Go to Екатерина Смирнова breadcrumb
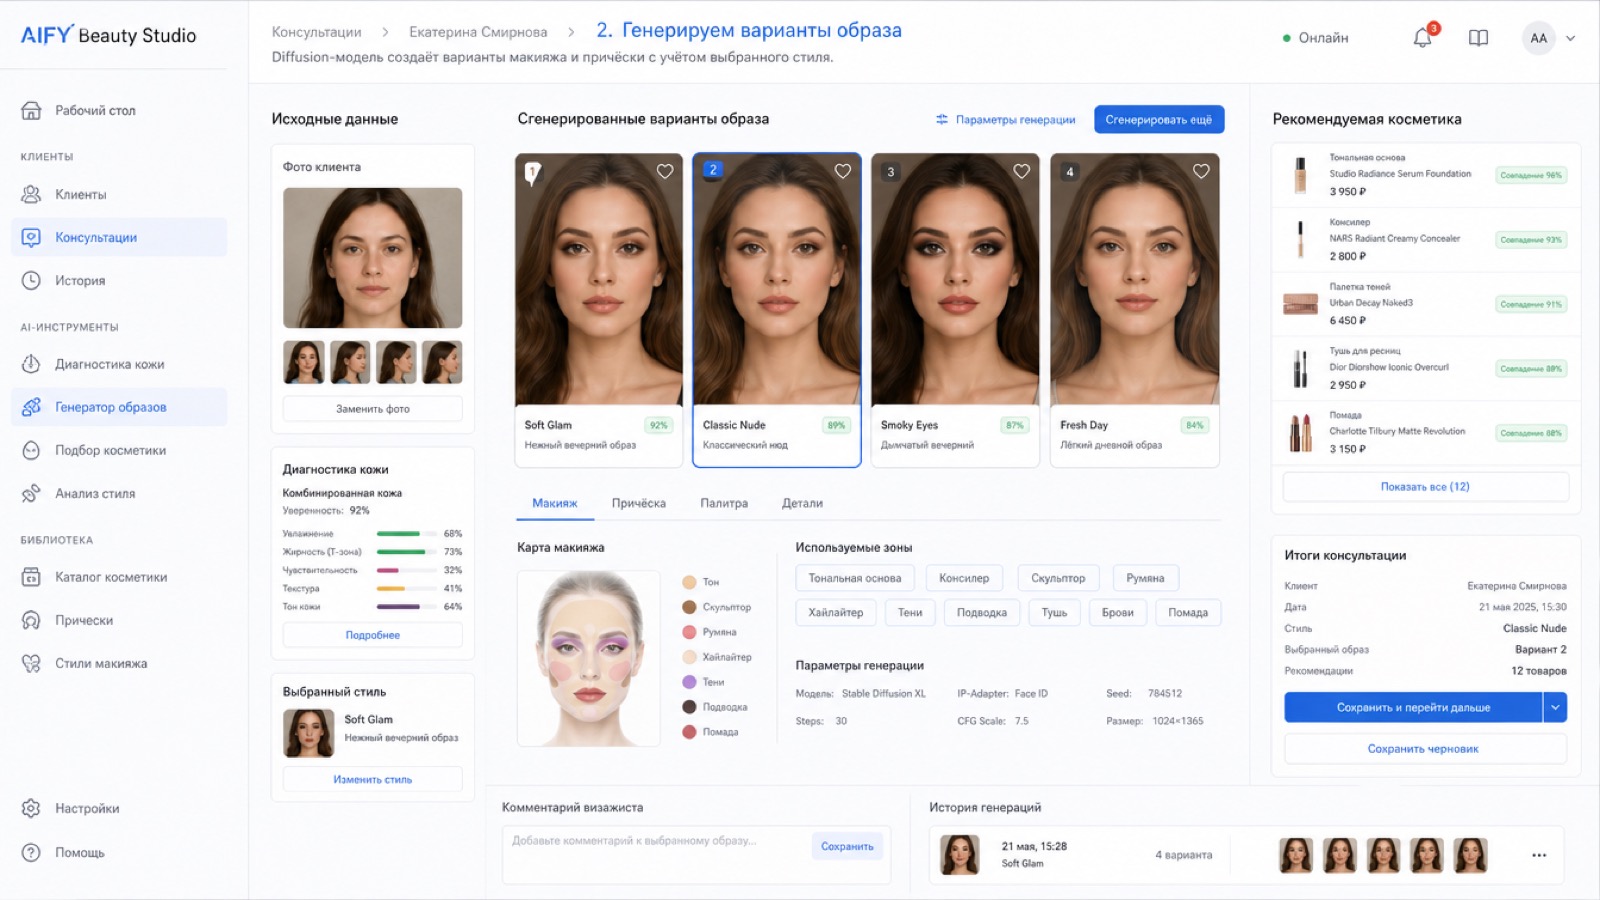The image size is (1600, 900). pyautogui.click(x=478, y=32)
